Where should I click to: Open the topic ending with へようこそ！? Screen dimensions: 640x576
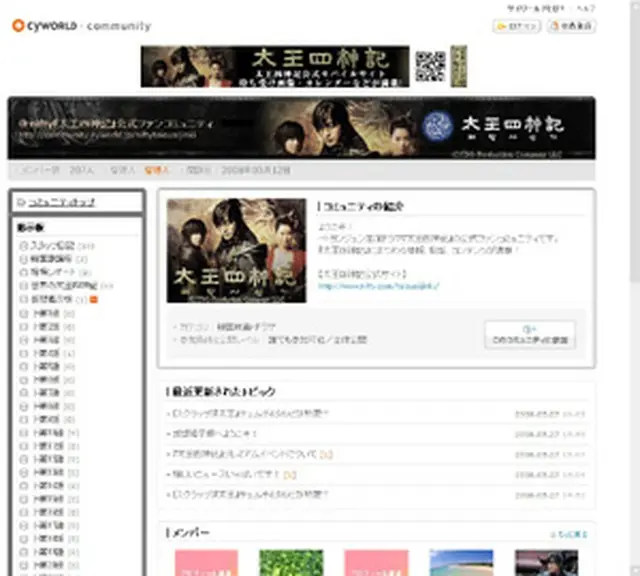coord(215,434)
